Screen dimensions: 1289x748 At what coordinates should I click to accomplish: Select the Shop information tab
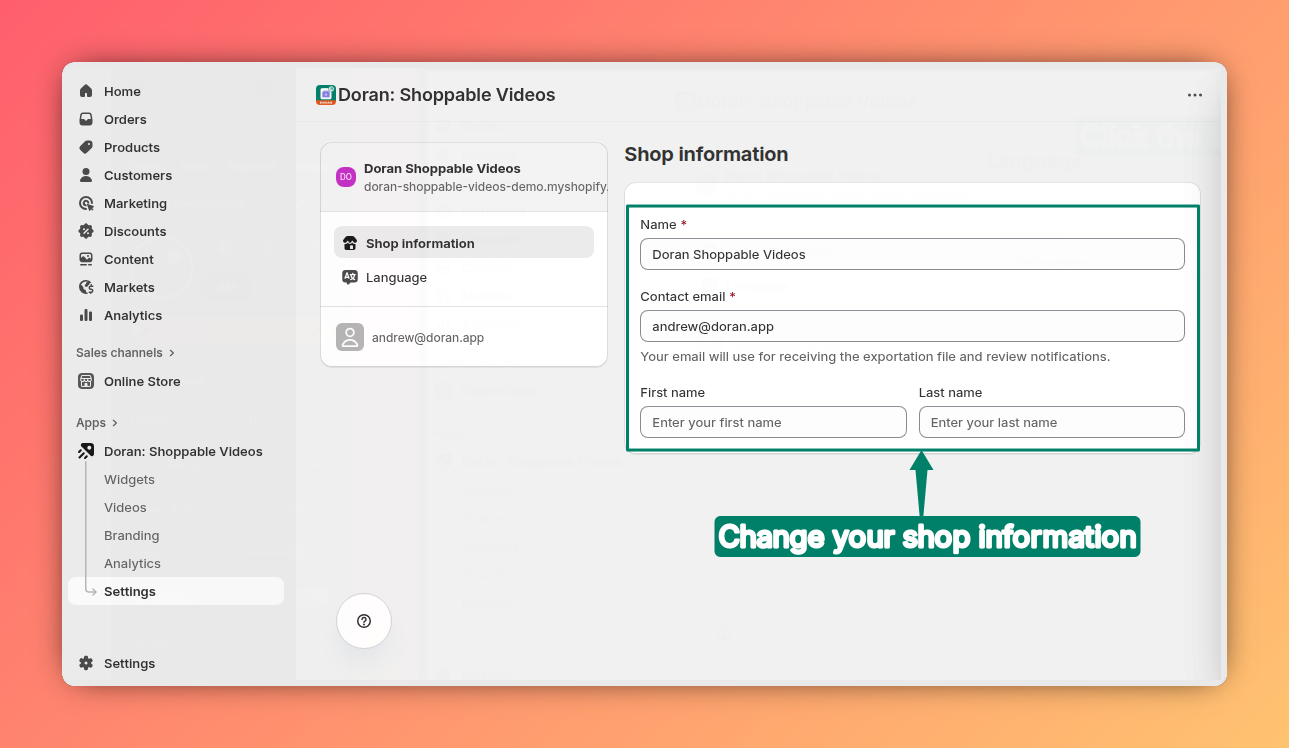click(464, 242)
